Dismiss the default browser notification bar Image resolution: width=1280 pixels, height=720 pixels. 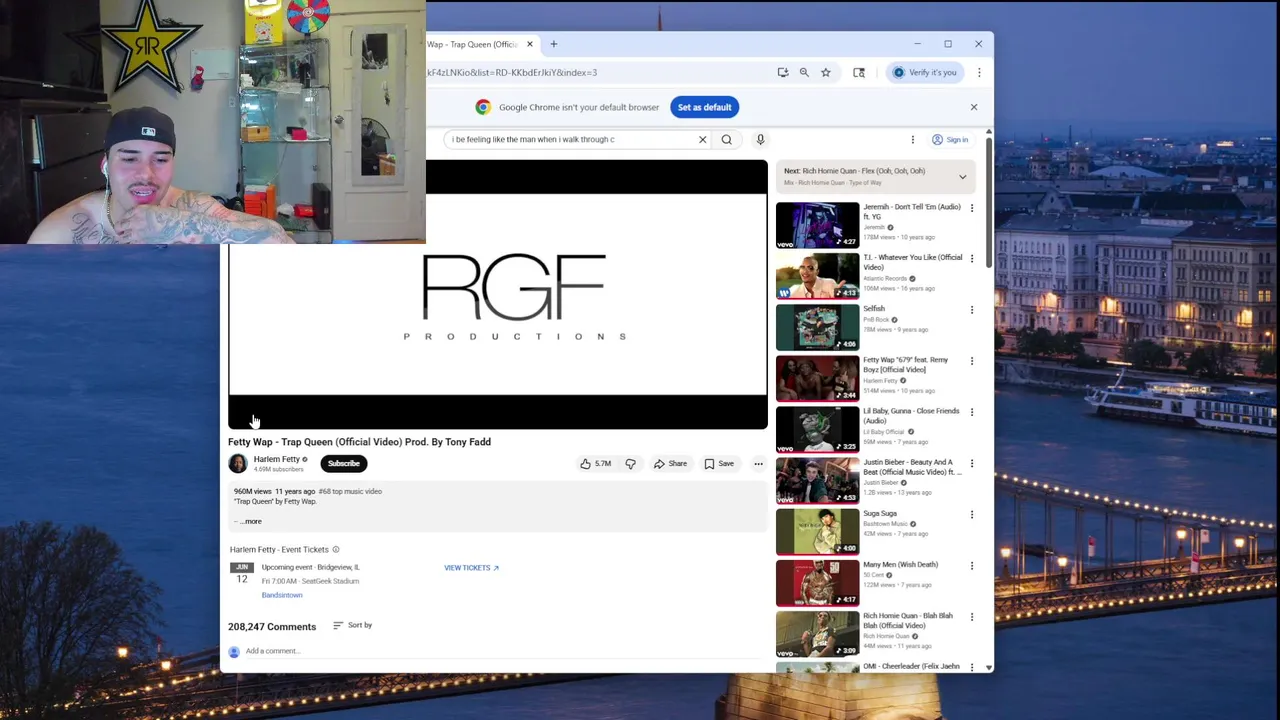[x=974, y=107]
